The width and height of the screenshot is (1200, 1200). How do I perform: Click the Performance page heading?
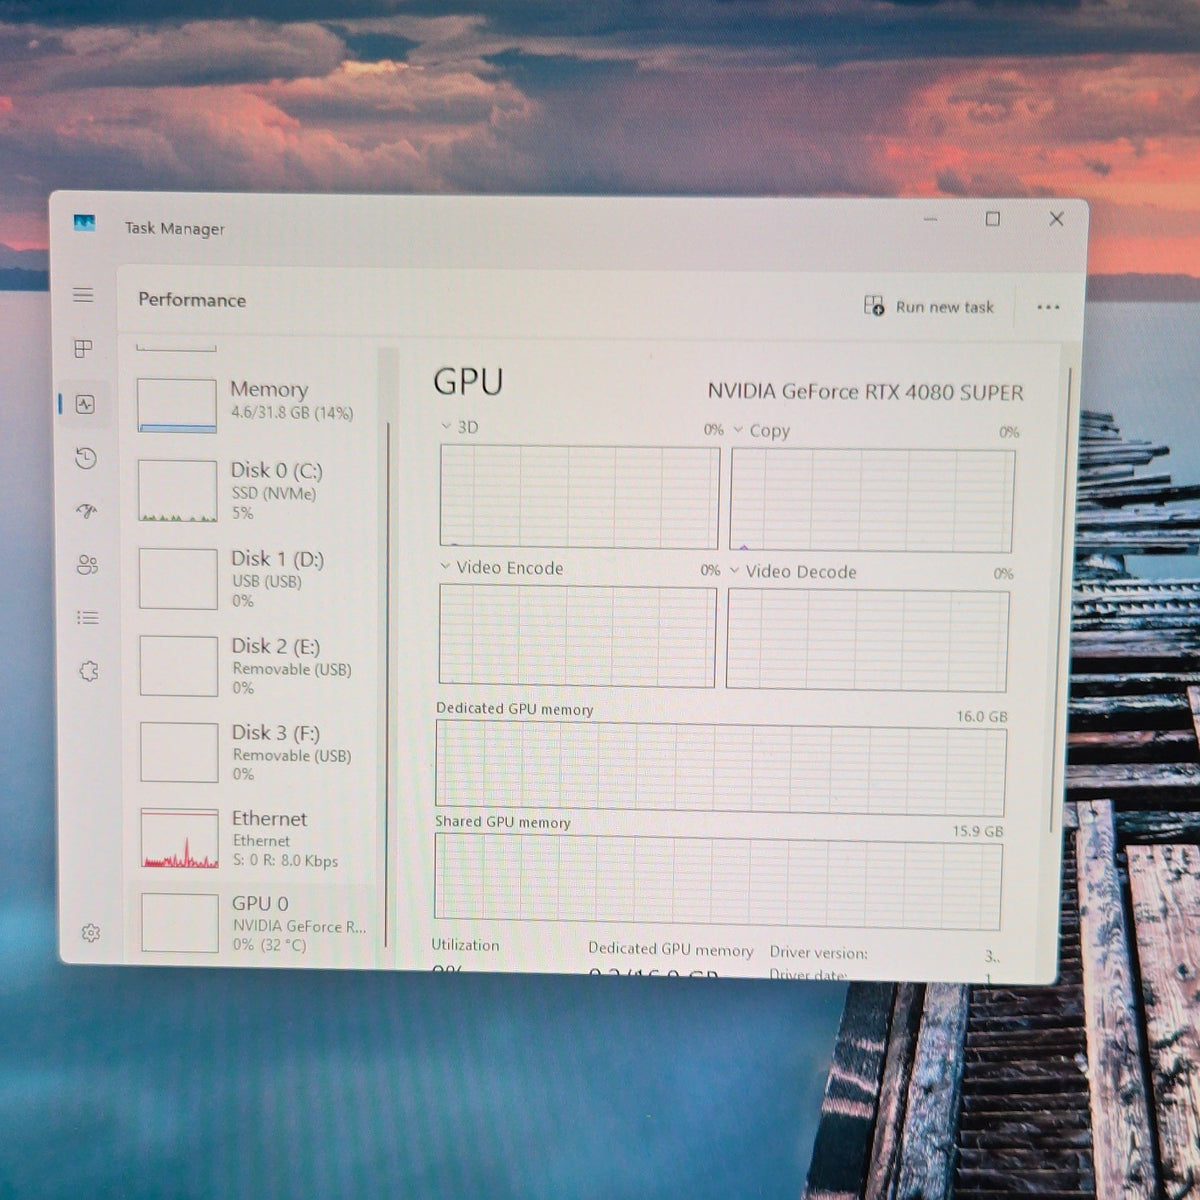[x=192, y=300]
